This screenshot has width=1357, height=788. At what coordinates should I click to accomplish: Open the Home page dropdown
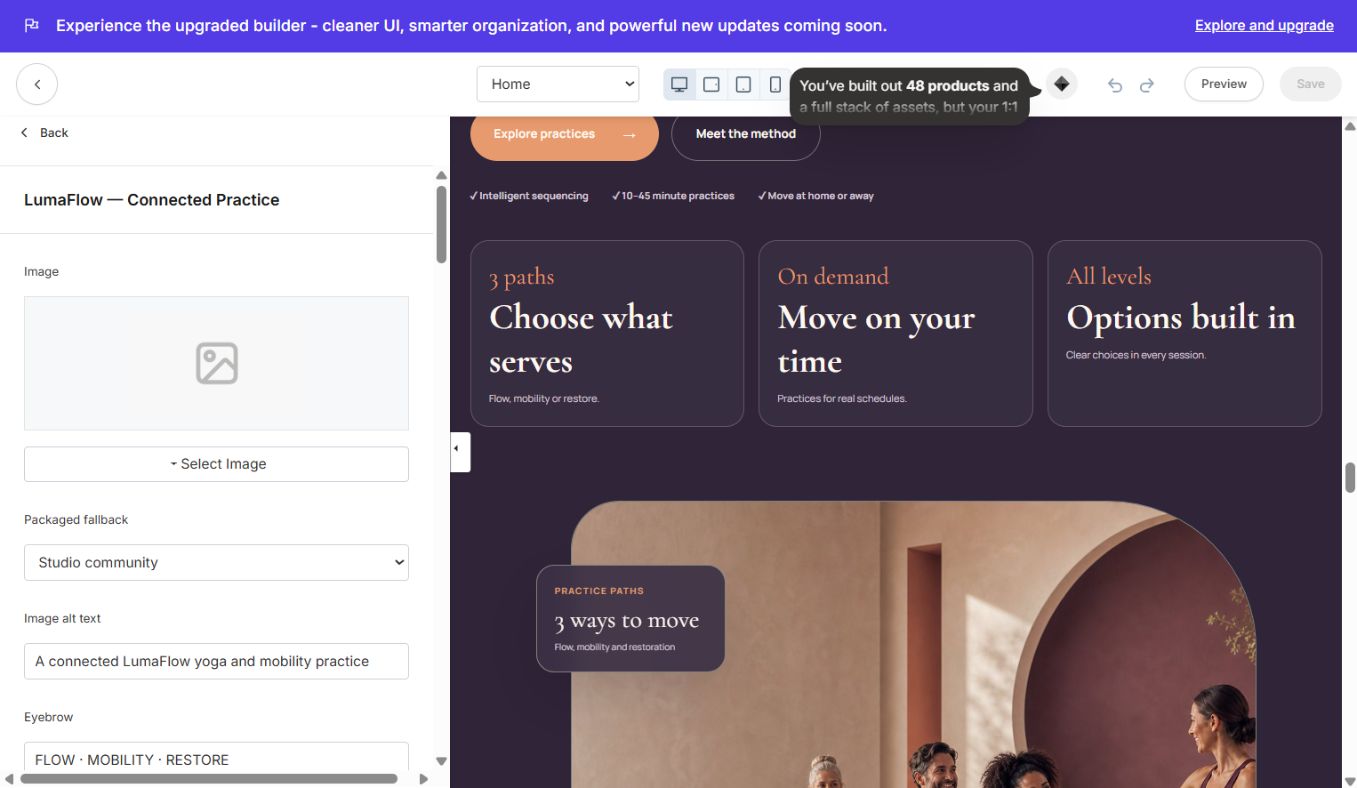[x=558, y=84]
